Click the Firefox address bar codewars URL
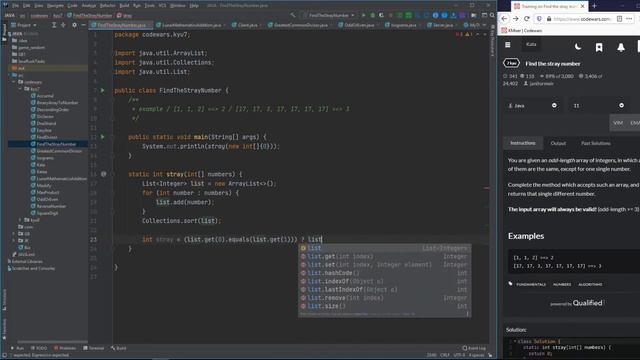This screenshot has width=640, height=360. pyautogui.click(x=582, y=19)
